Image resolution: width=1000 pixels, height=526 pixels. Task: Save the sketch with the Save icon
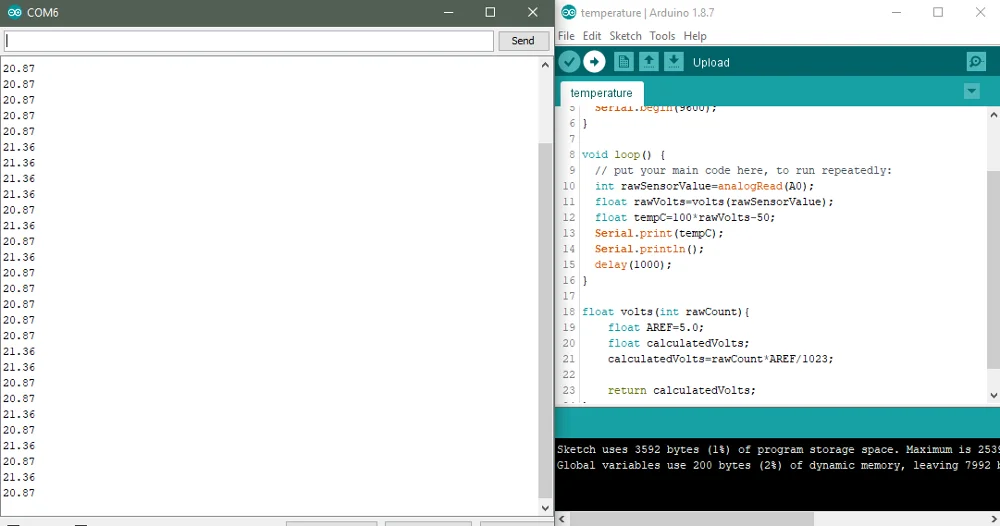tap(673, 62)
